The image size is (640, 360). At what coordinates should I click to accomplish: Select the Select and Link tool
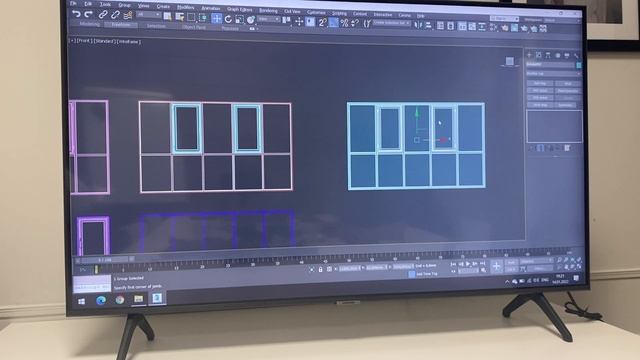tap(103, 15)
